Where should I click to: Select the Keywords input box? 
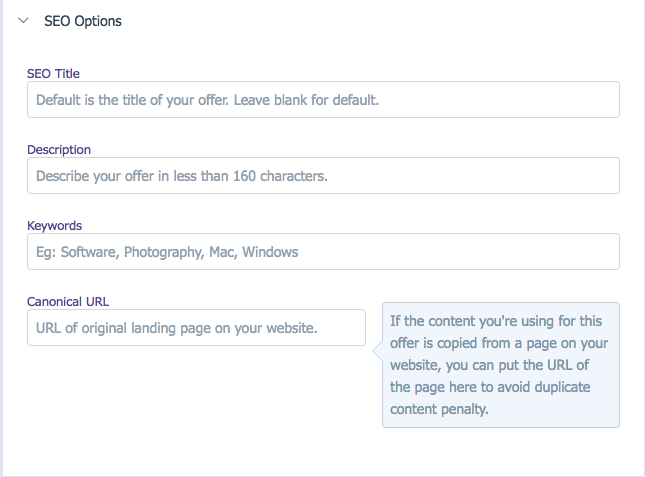click(322, 252)
